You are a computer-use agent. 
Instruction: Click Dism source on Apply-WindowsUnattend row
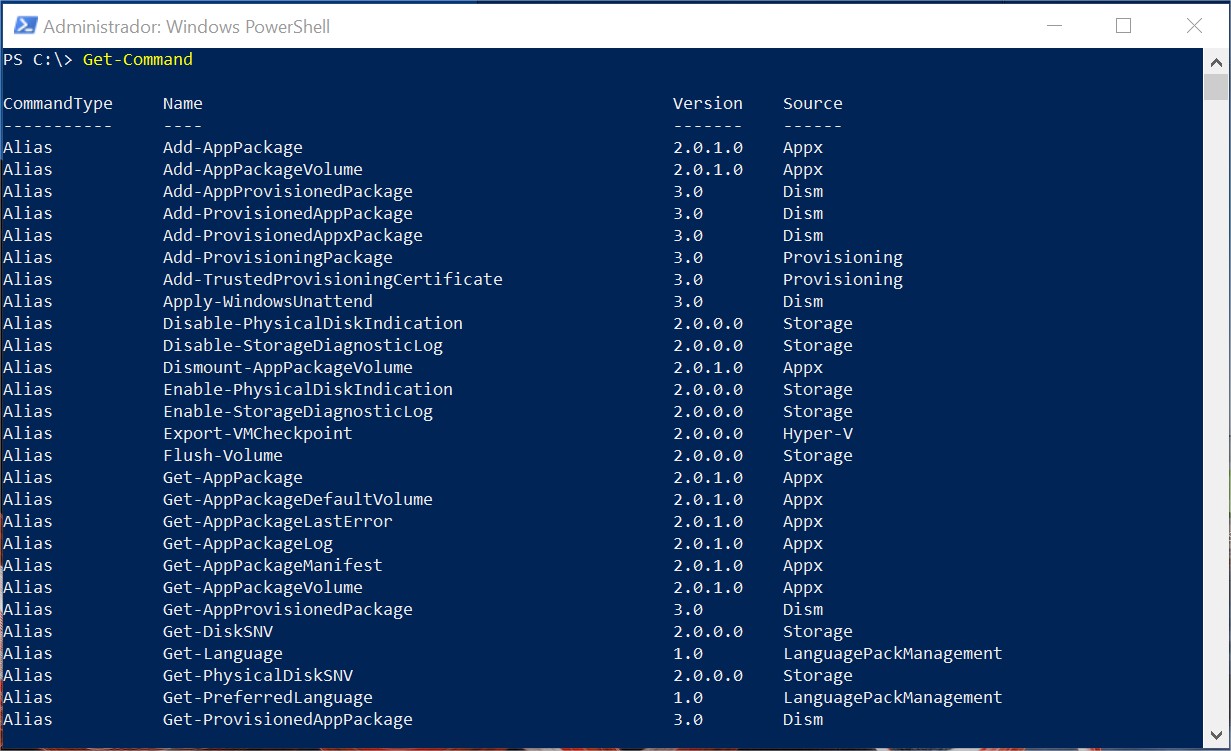803,302
